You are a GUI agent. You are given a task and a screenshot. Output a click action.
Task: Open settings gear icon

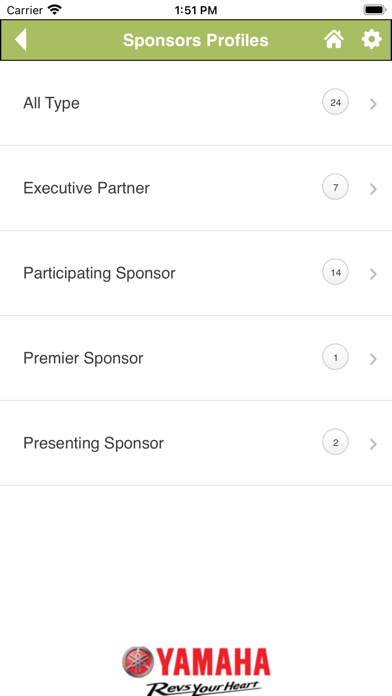pyautogui.click(x=372, y=39)
